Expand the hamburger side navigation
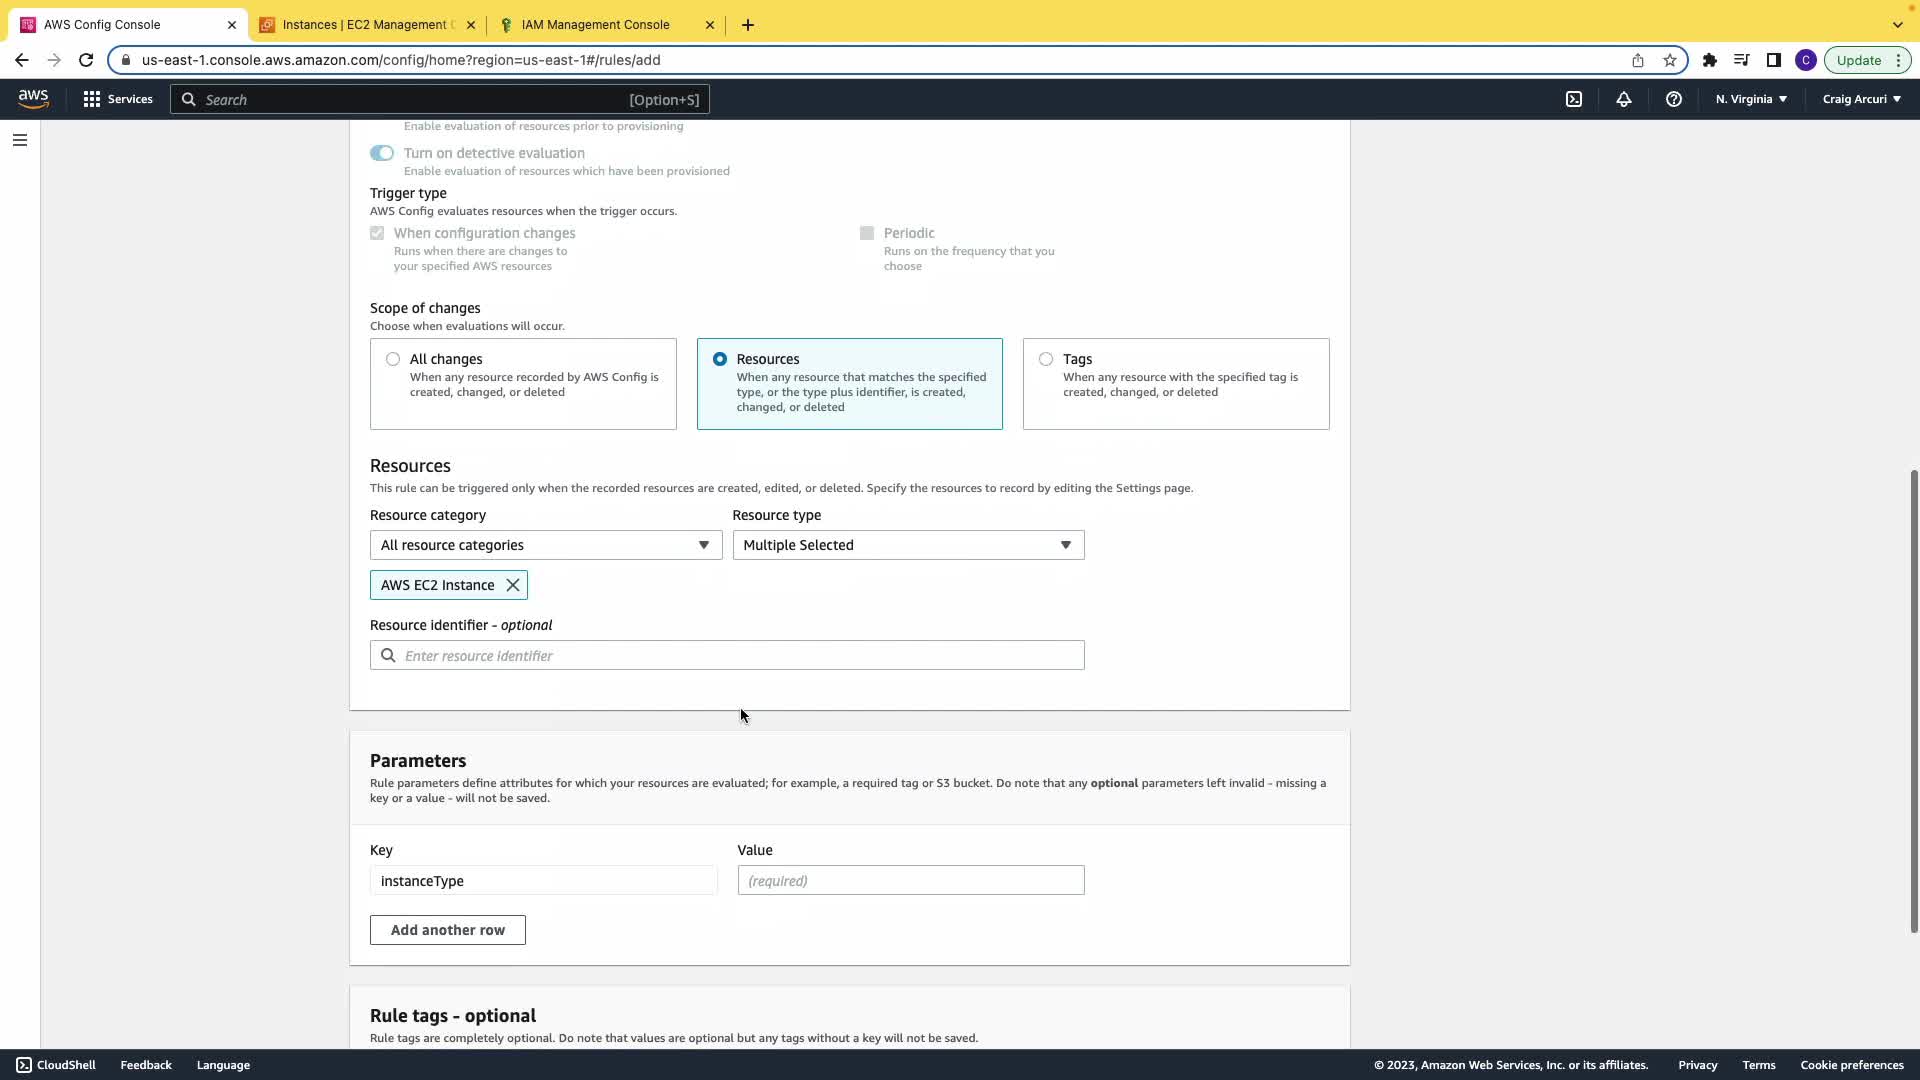 coord(20,140)
